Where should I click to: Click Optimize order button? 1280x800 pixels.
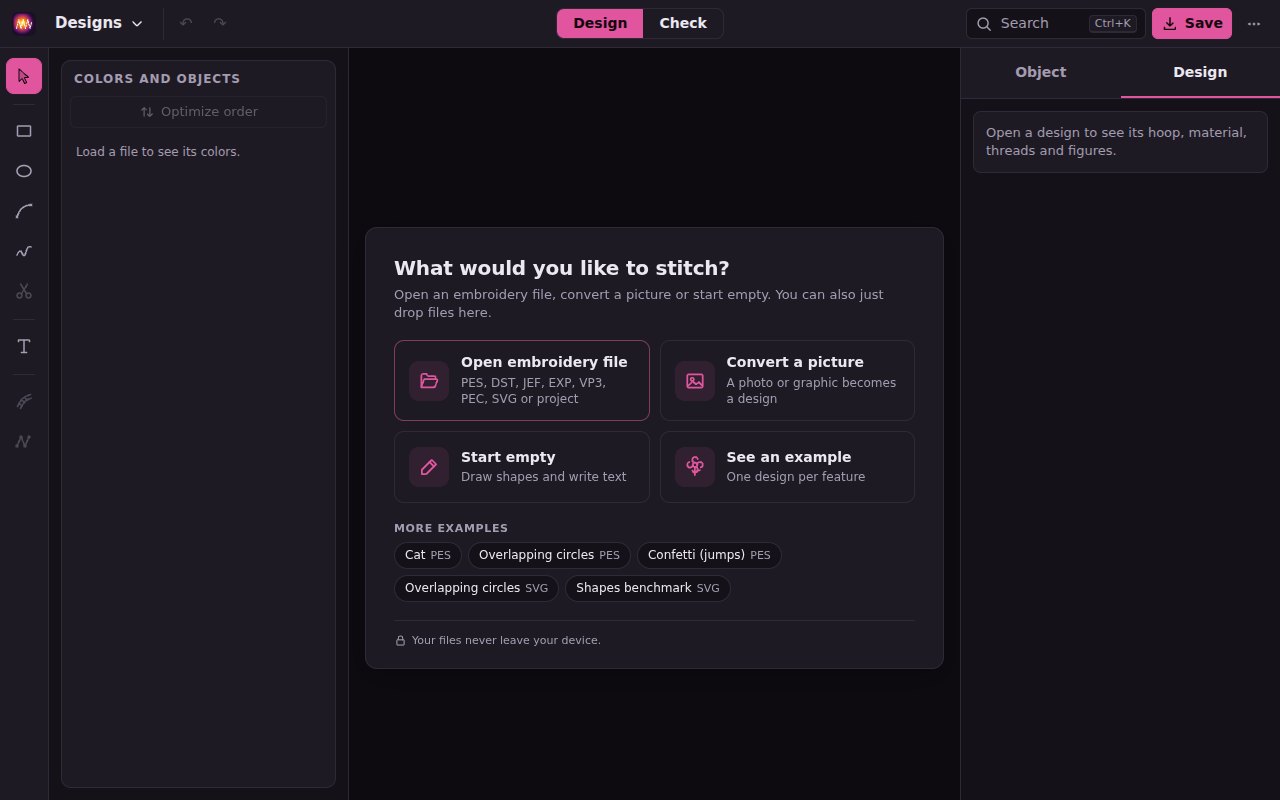(x=198, y=112)
